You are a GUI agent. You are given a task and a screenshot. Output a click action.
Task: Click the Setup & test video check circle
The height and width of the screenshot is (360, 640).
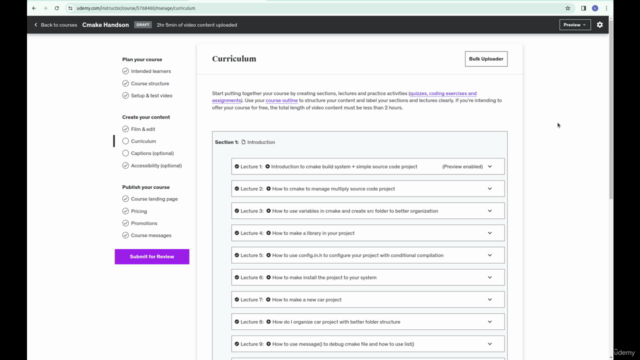click(x=125, y=96)
